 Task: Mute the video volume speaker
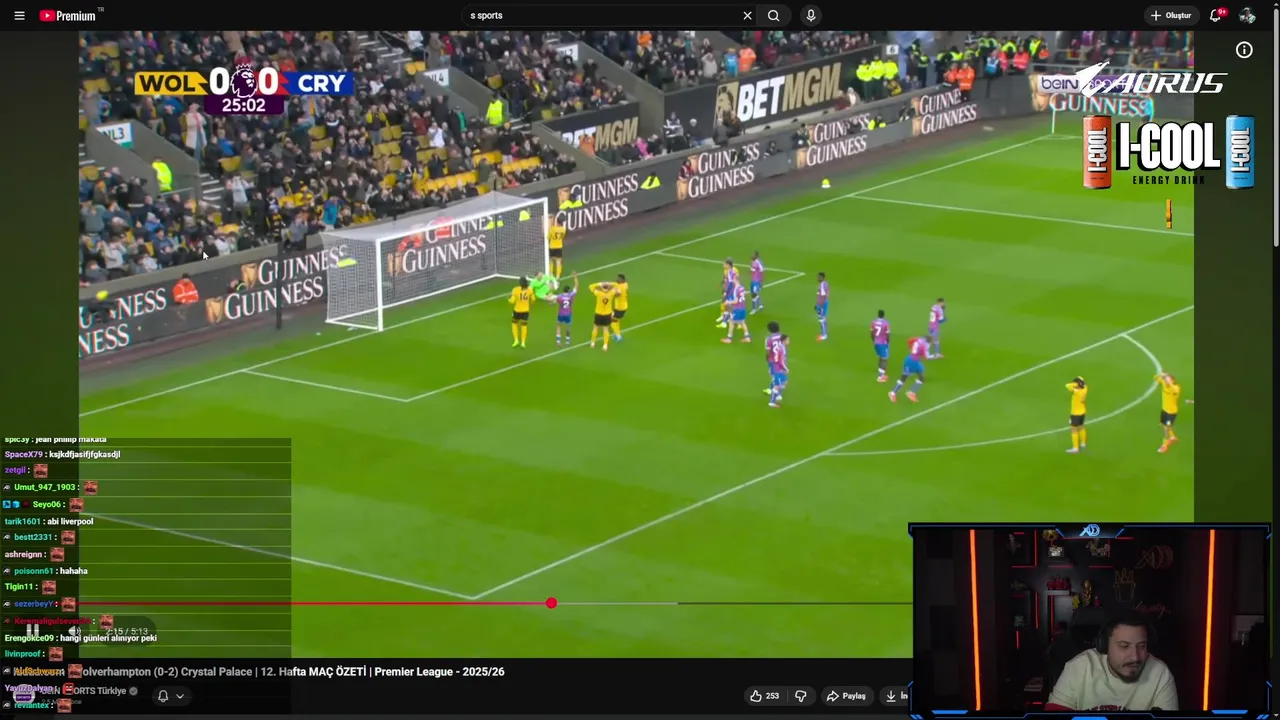pyautogui.click(x=75, y=631)
